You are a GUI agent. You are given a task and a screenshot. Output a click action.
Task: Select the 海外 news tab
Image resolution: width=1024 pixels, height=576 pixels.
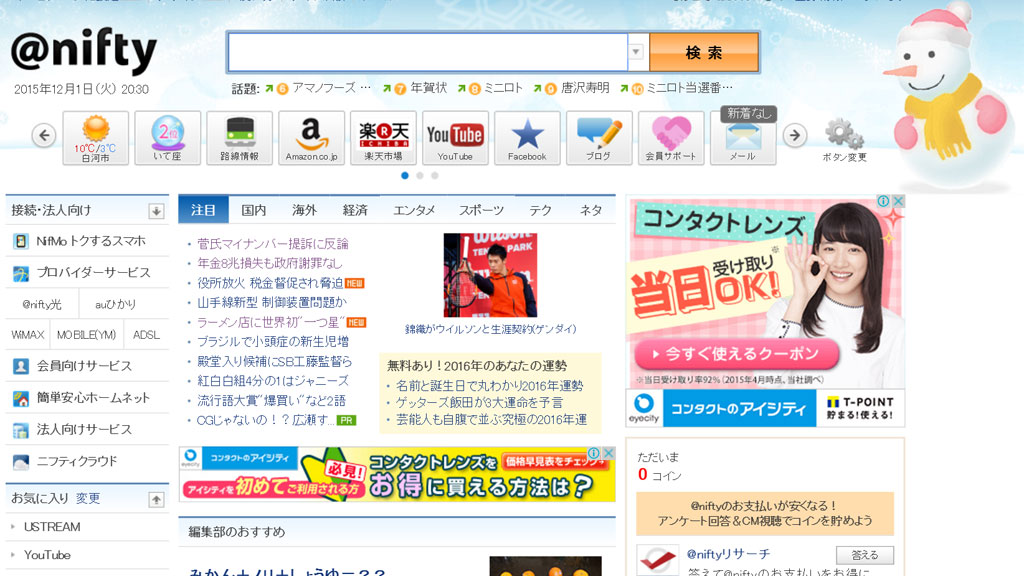pyautogui.click(x=304, y=210)
